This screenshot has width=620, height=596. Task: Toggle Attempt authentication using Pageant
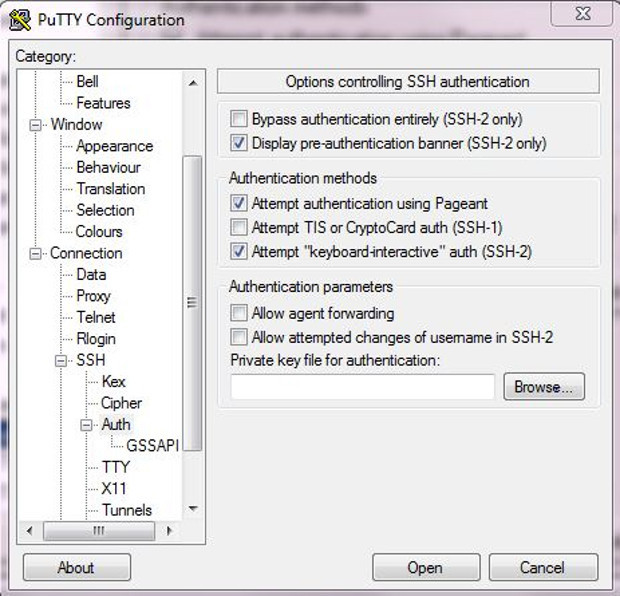[239, 203]
